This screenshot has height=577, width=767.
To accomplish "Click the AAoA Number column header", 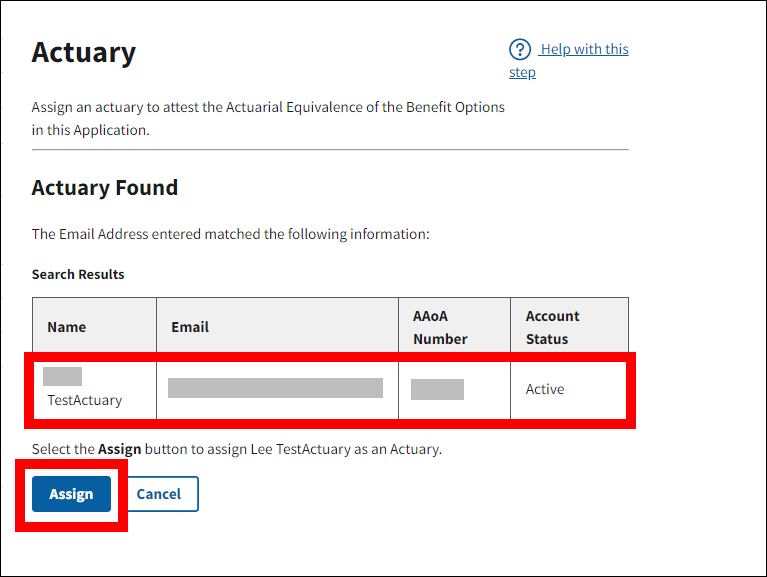I will click(440, 327).
